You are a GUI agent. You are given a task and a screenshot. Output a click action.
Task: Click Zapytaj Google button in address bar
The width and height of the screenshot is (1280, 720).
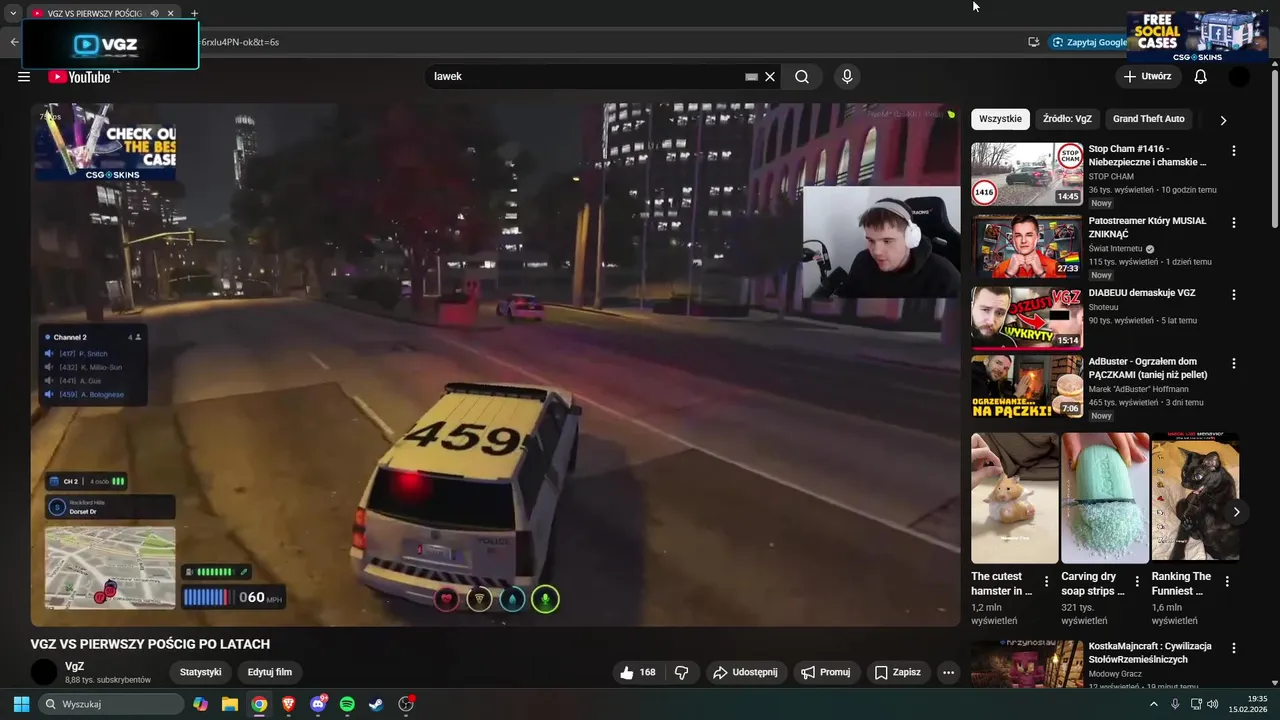1088,42
